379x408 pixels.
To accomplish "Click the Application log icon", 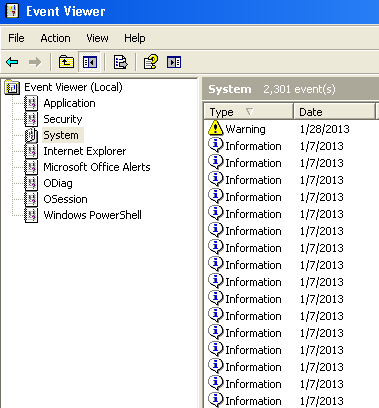I will [x=31, y=103].
